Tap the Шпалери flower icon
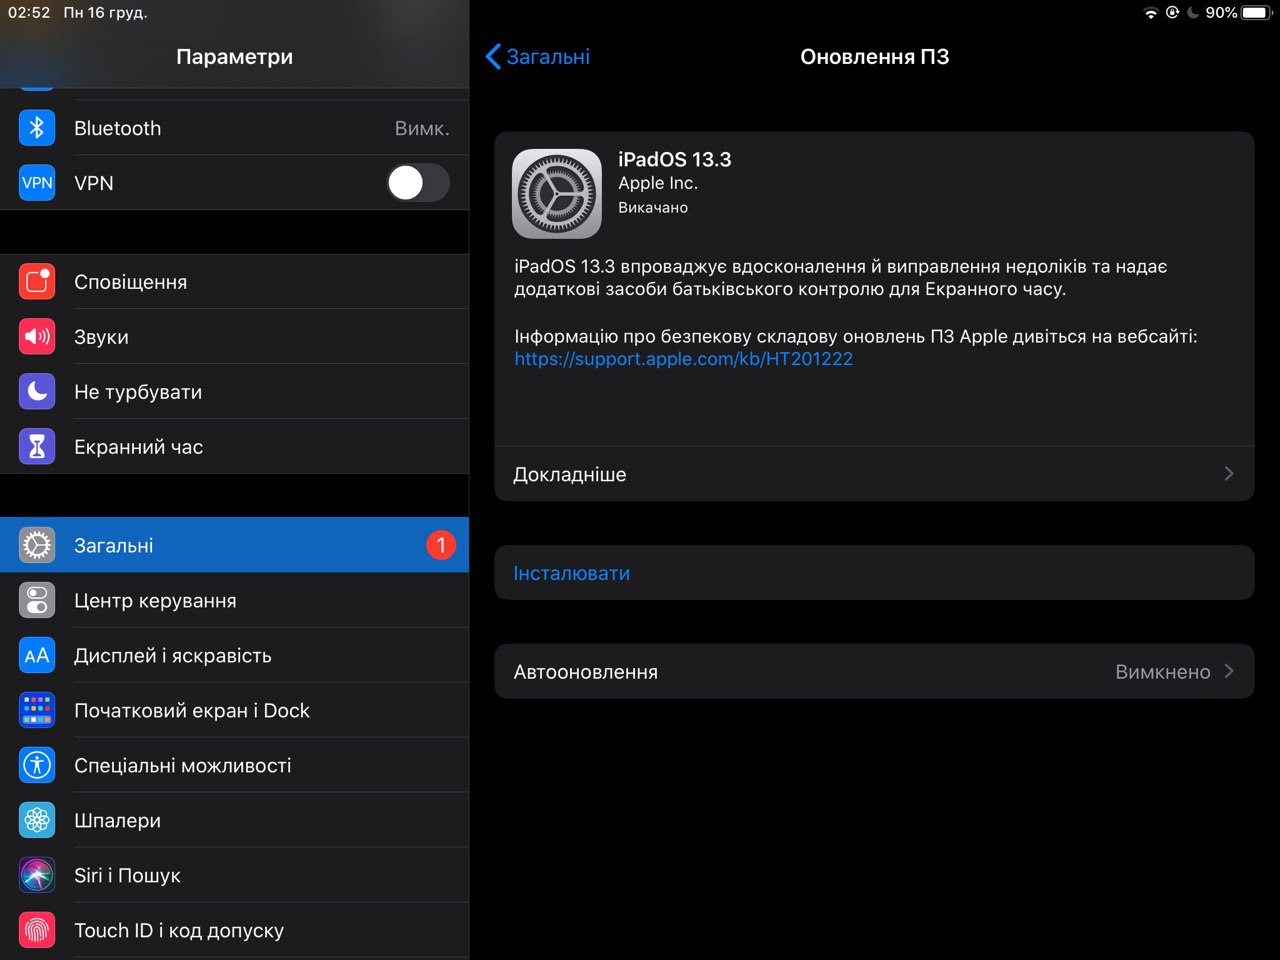The width and height of the screenshot is (1280, 960). (37, 820)
